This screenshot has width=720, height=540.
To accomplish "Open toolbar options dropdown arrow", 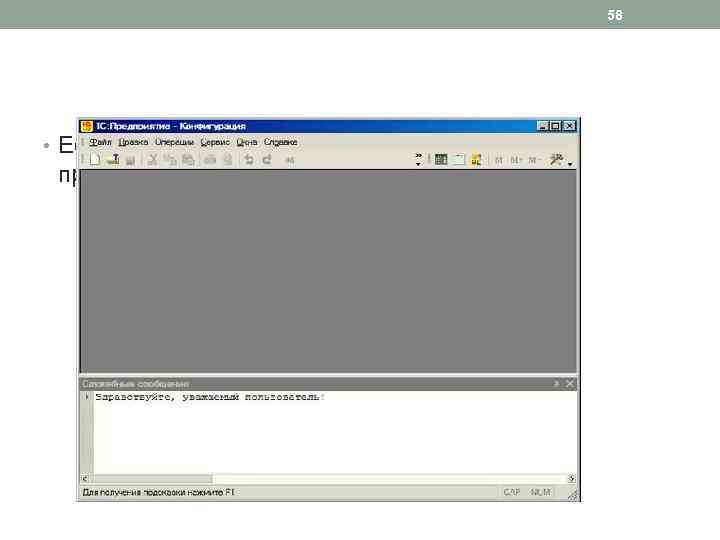I will tap(570, 163).
